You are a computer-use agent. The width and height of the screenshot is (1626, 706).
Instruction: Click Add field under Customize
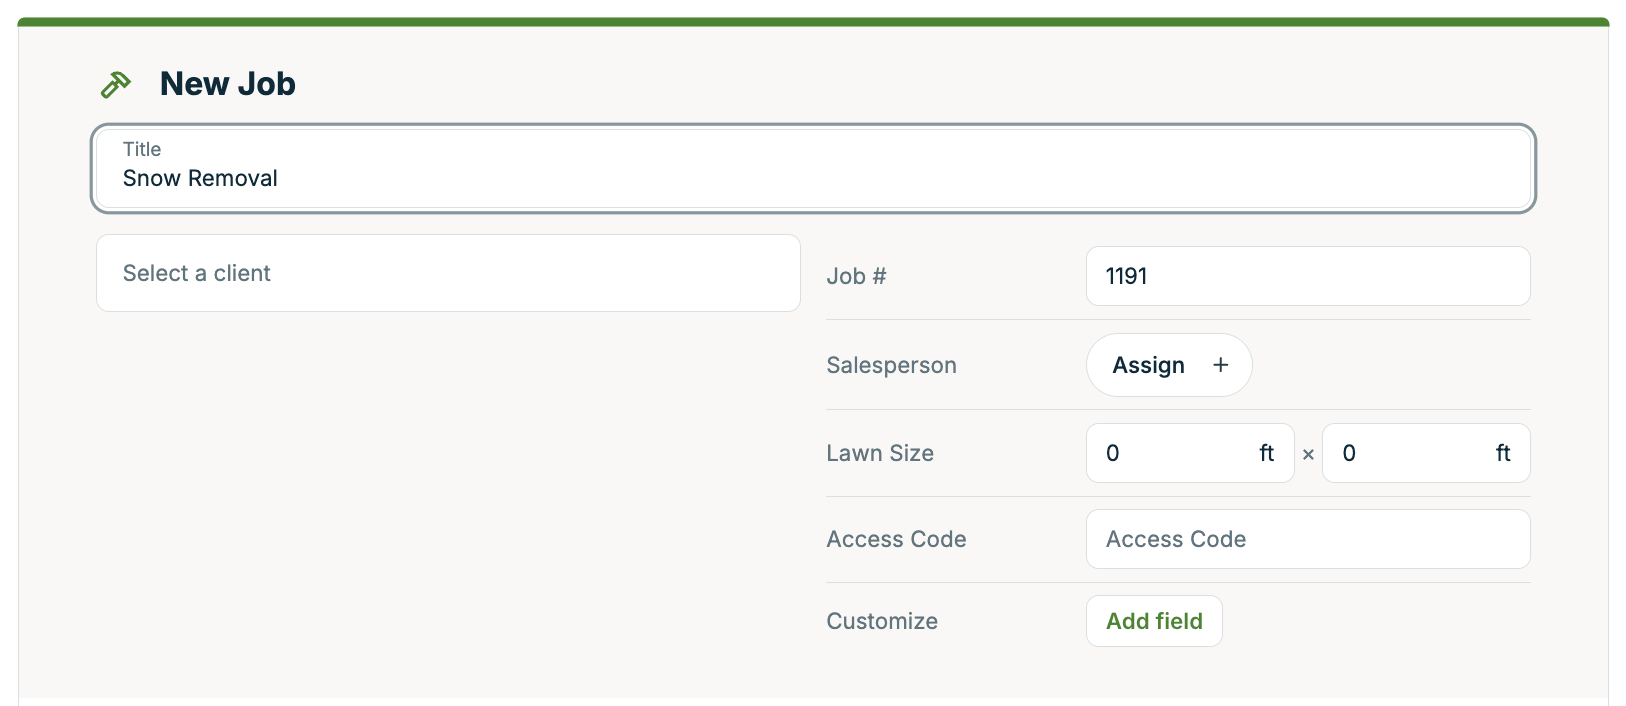tap(1153, 620)
